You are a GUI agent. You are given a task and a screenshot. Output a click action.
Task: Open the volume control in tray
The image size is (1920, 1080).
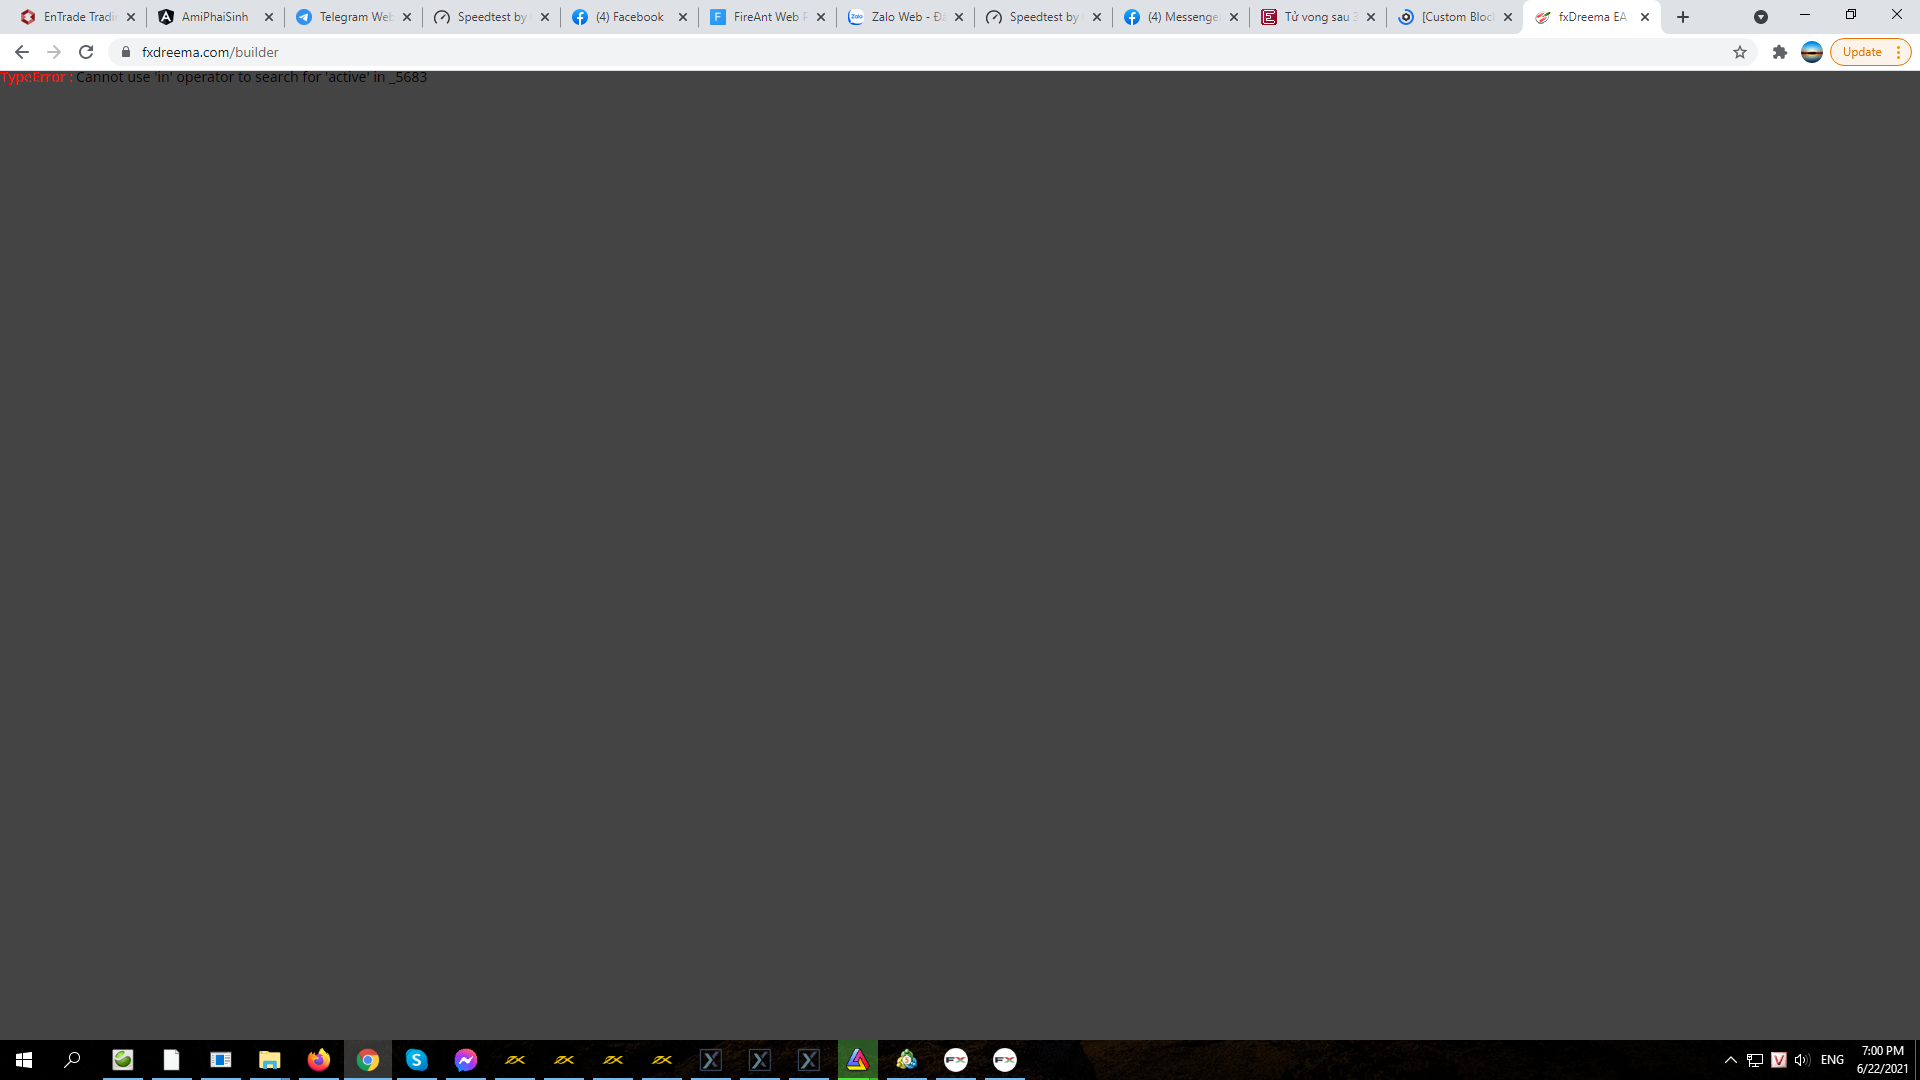click(x=1802, y=1060)
